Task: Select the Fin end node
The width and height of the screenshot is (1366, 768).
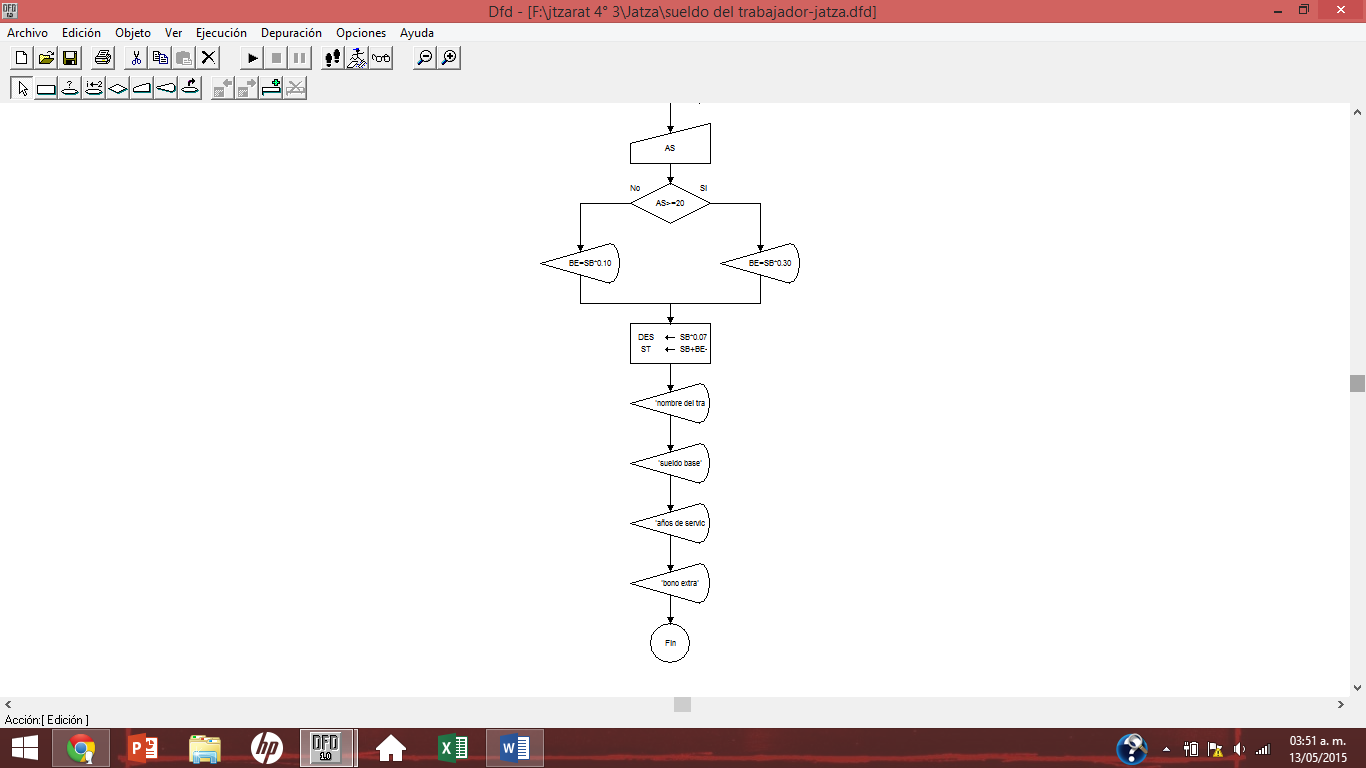Action: pos(670,643)
